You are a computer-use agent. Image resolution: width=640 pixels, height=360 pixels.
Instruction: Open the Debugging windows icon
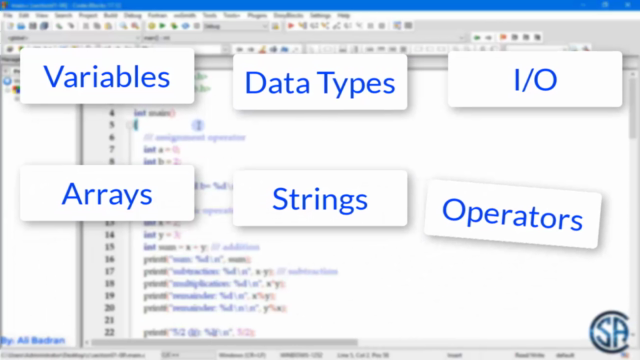[x=397, y=26]
